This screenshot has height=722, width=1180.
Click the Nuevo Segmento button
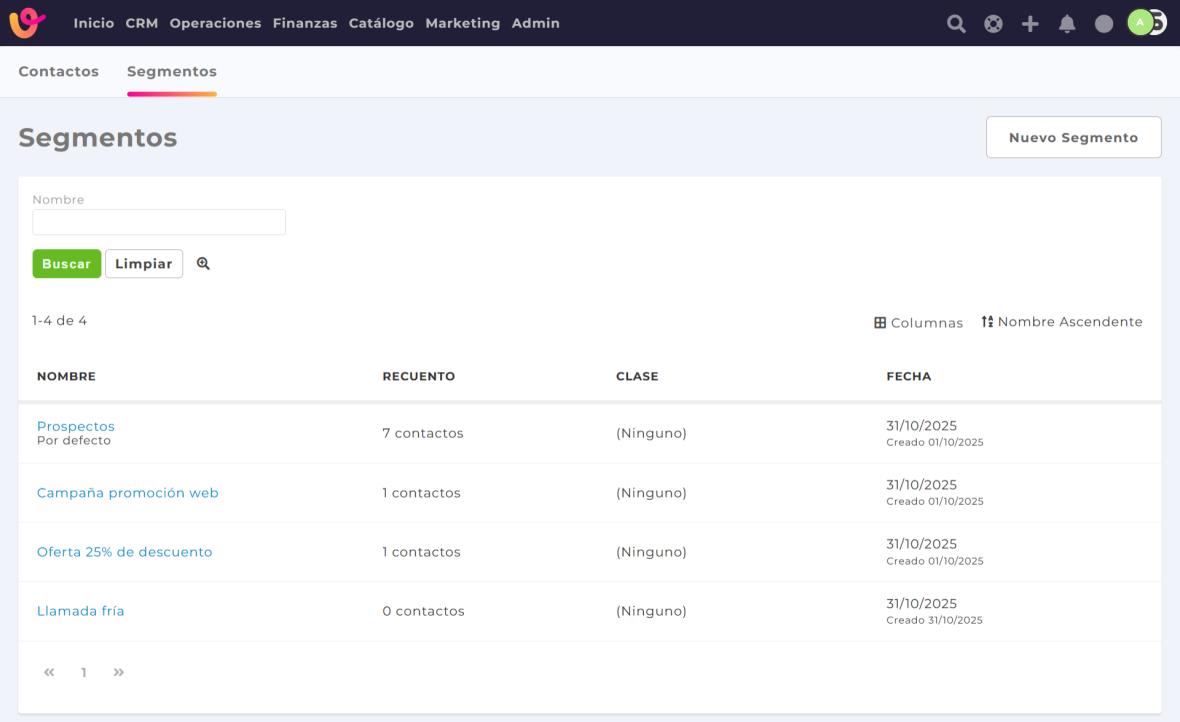(1073, 138)
